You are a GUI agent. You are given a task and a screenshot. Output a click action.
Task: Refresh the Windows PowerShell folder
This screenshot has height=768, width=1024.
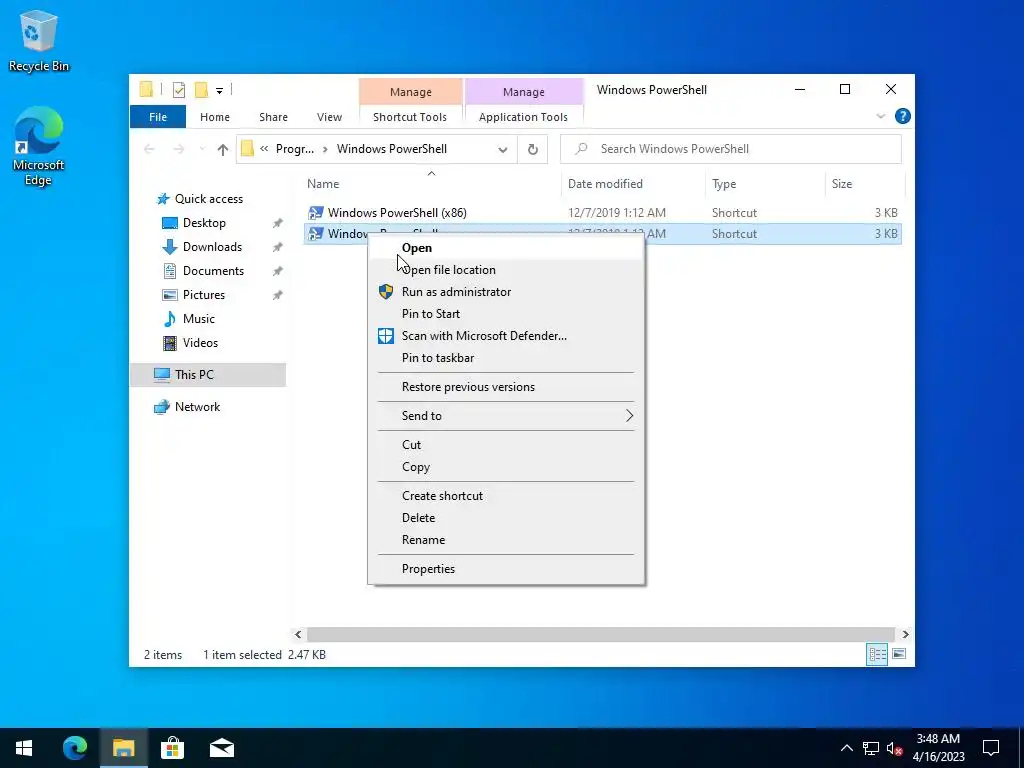[x=533, y=149]
